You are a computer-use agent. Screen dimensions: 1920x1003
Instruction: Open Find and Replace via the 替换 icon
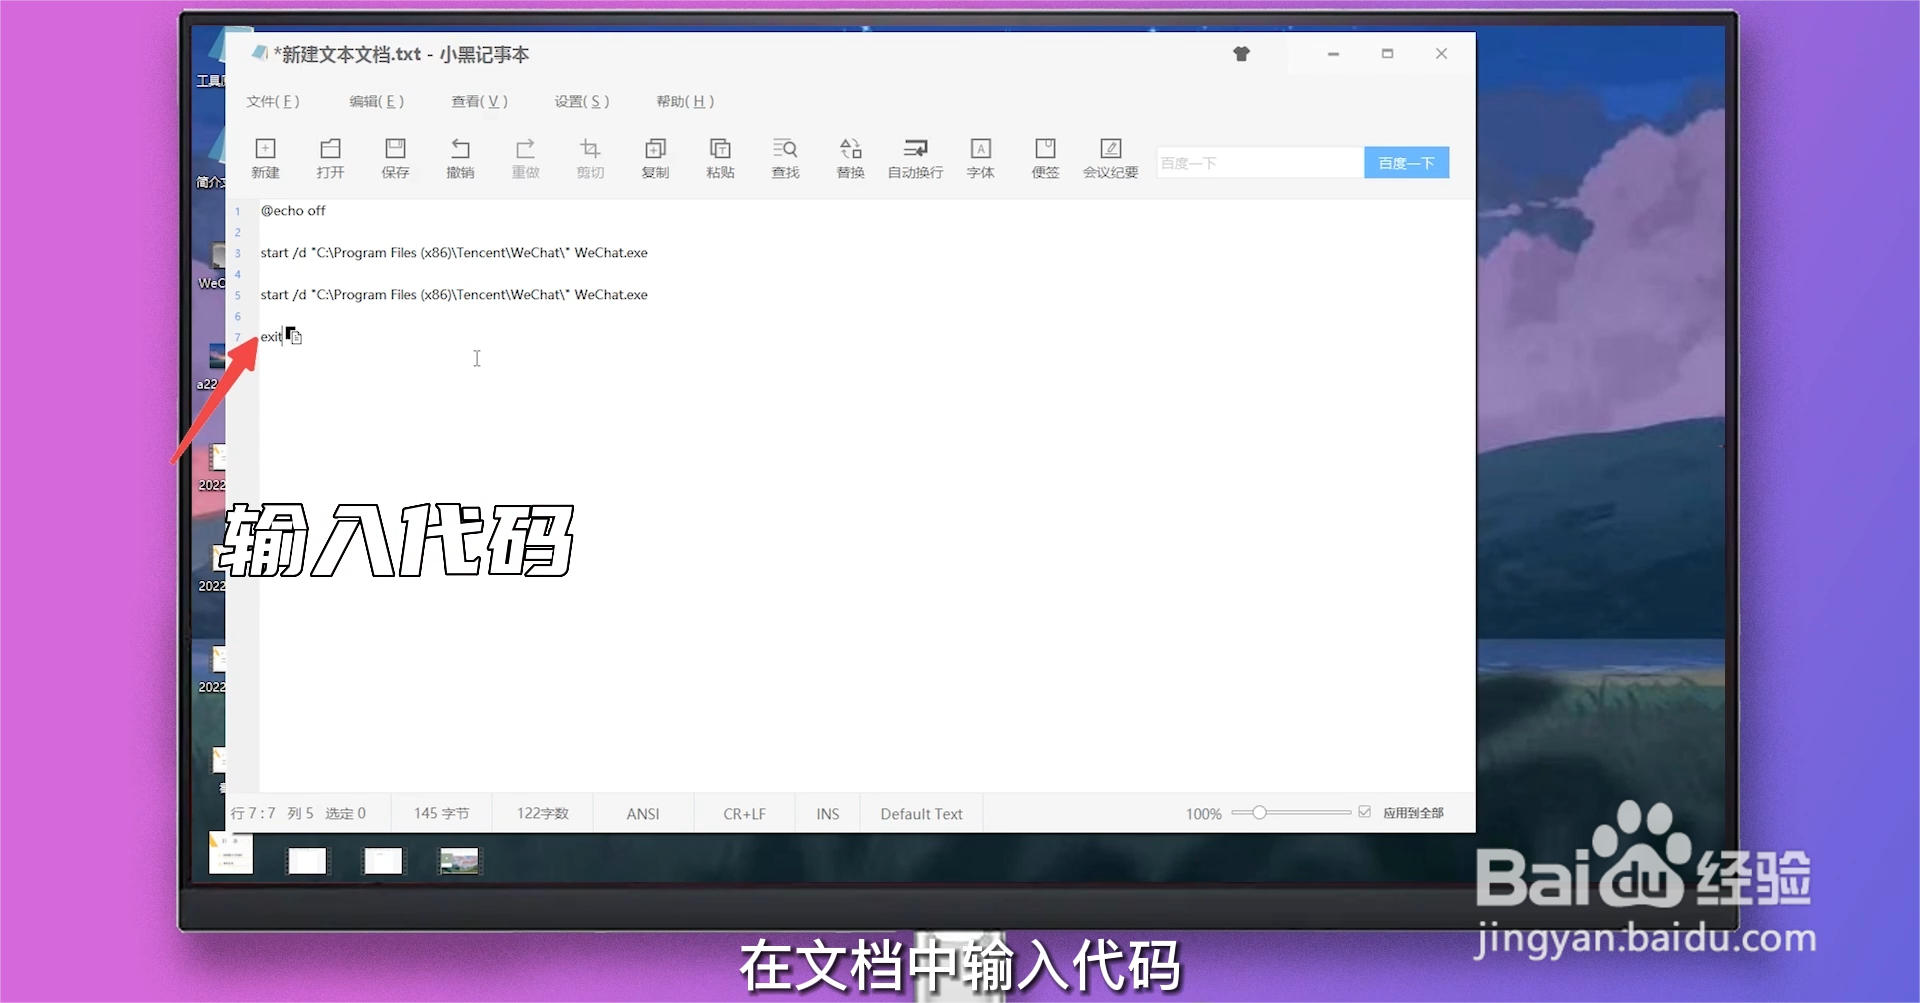(x=850, y=158)
